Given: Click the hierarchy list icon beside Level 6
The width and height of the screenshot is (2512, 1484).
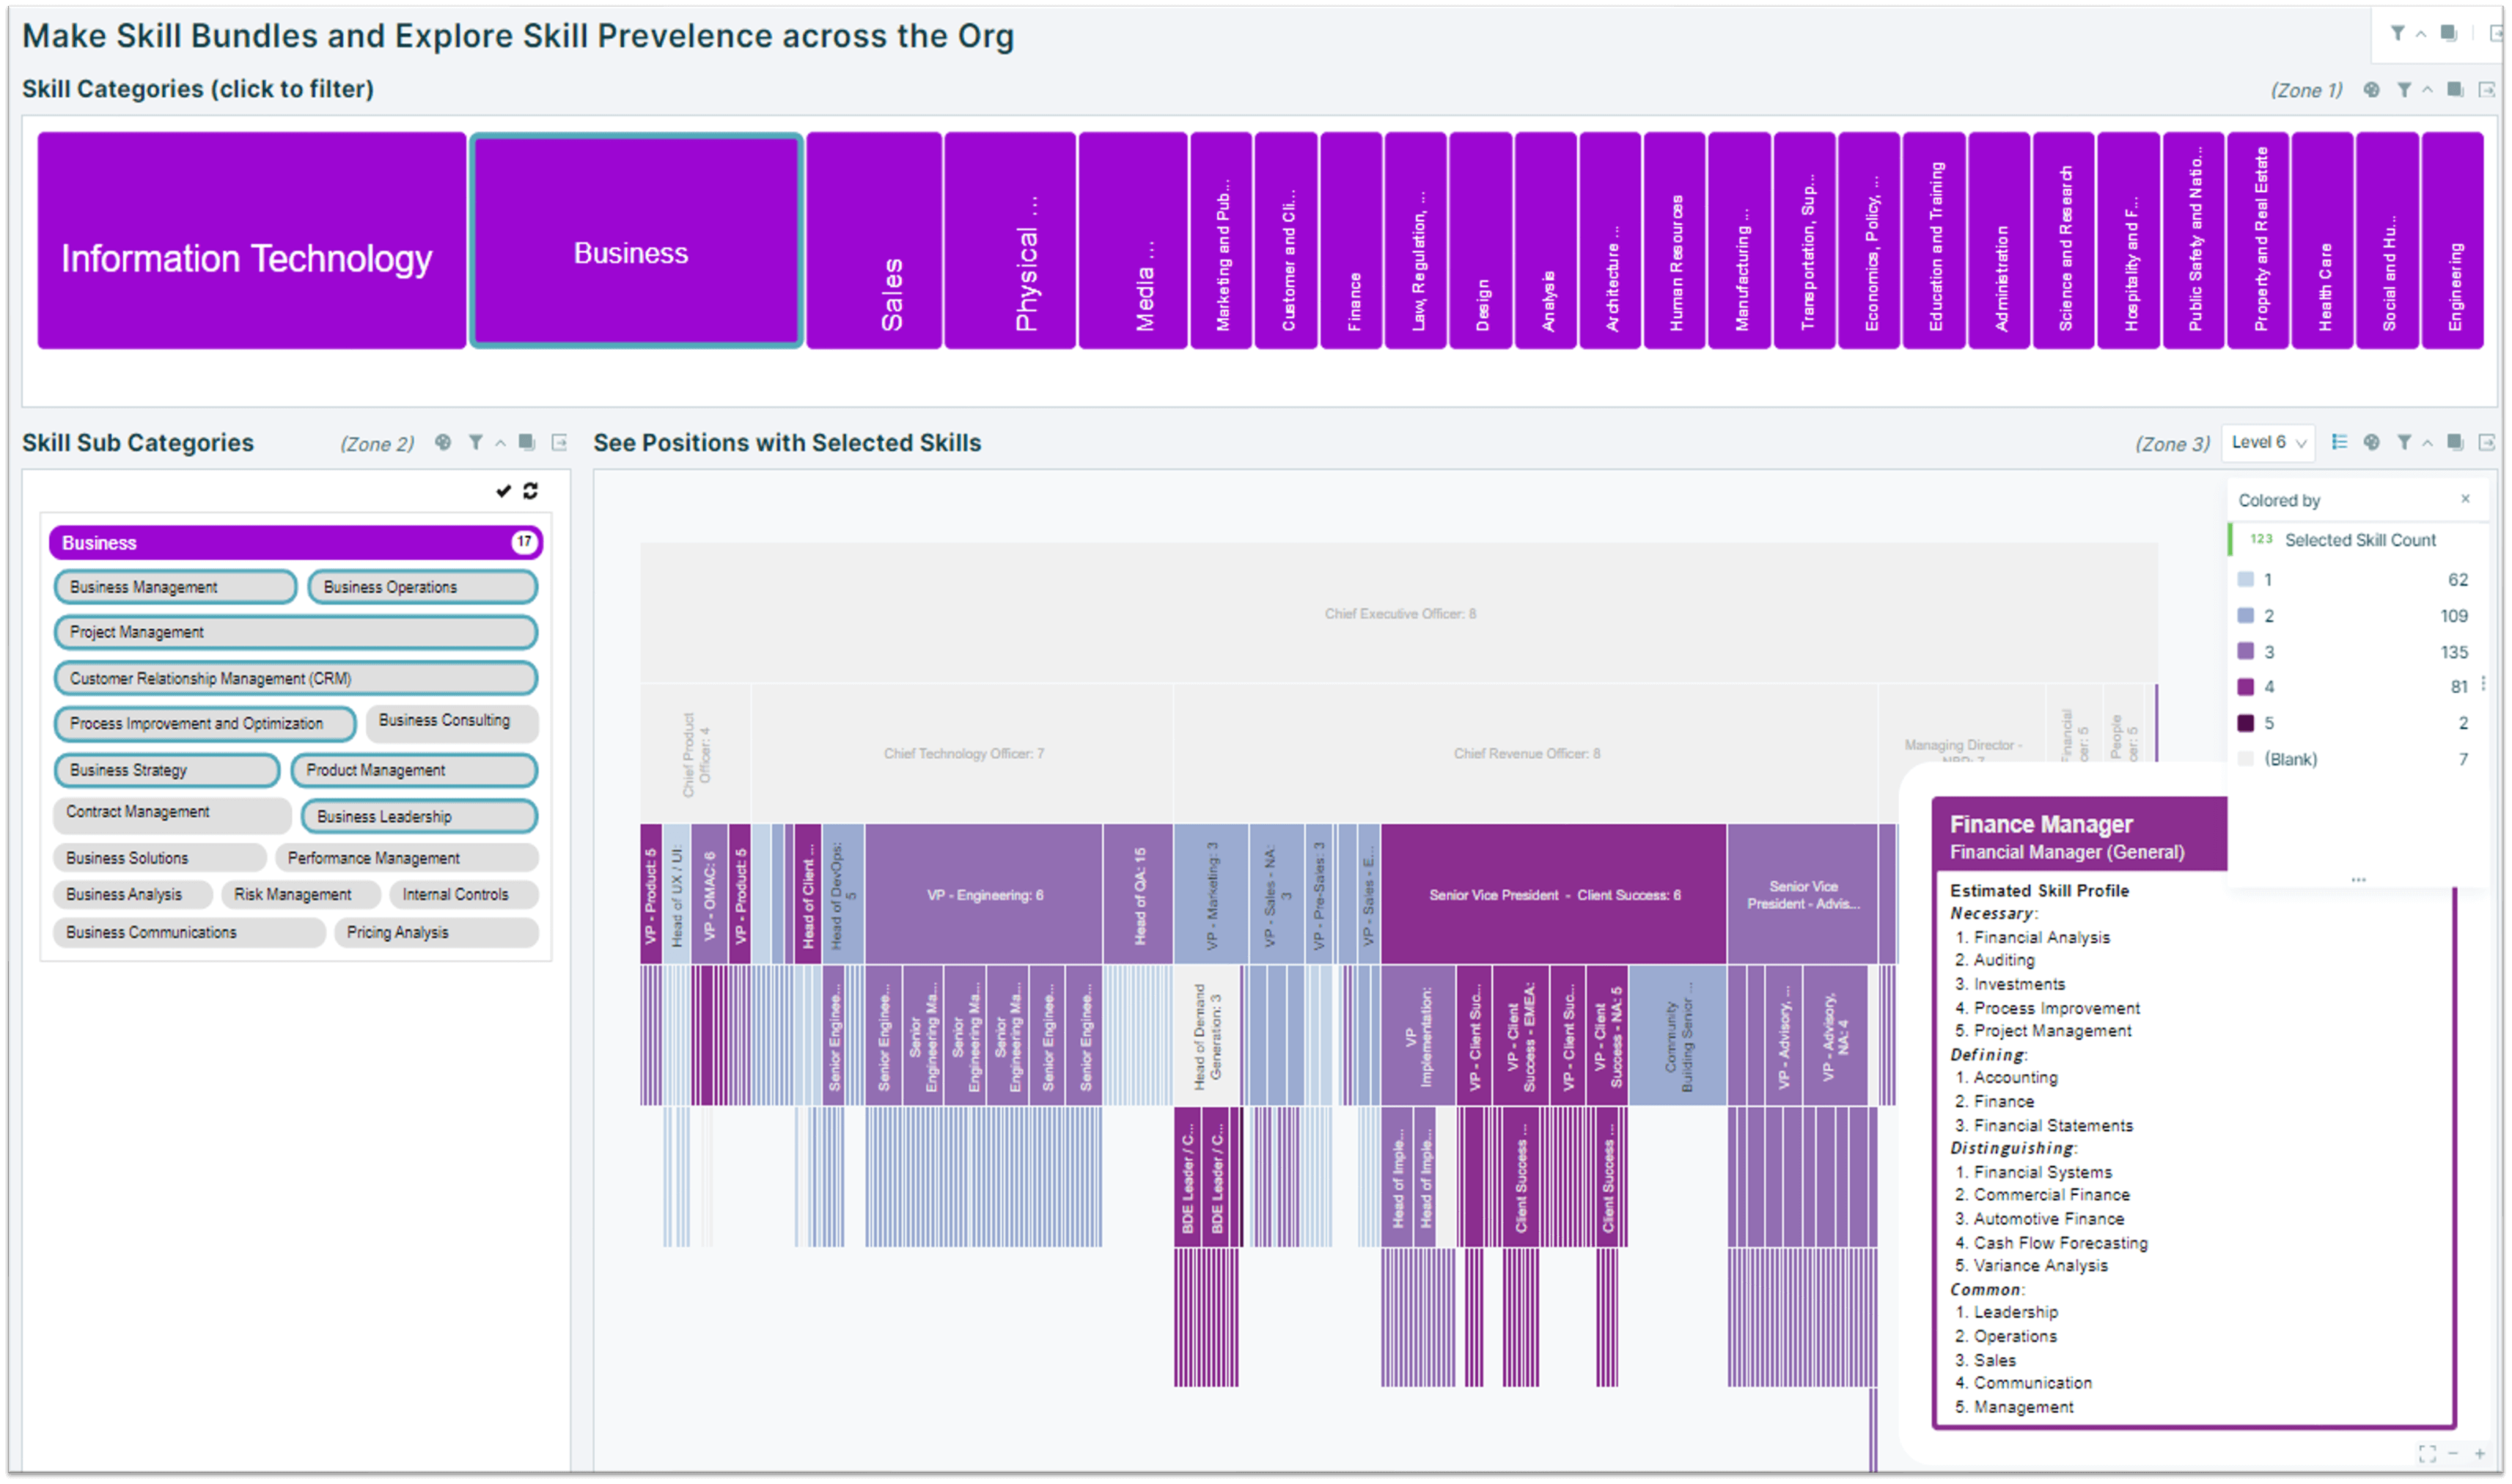Looking at the screenshot, I should click(2339, 442).
